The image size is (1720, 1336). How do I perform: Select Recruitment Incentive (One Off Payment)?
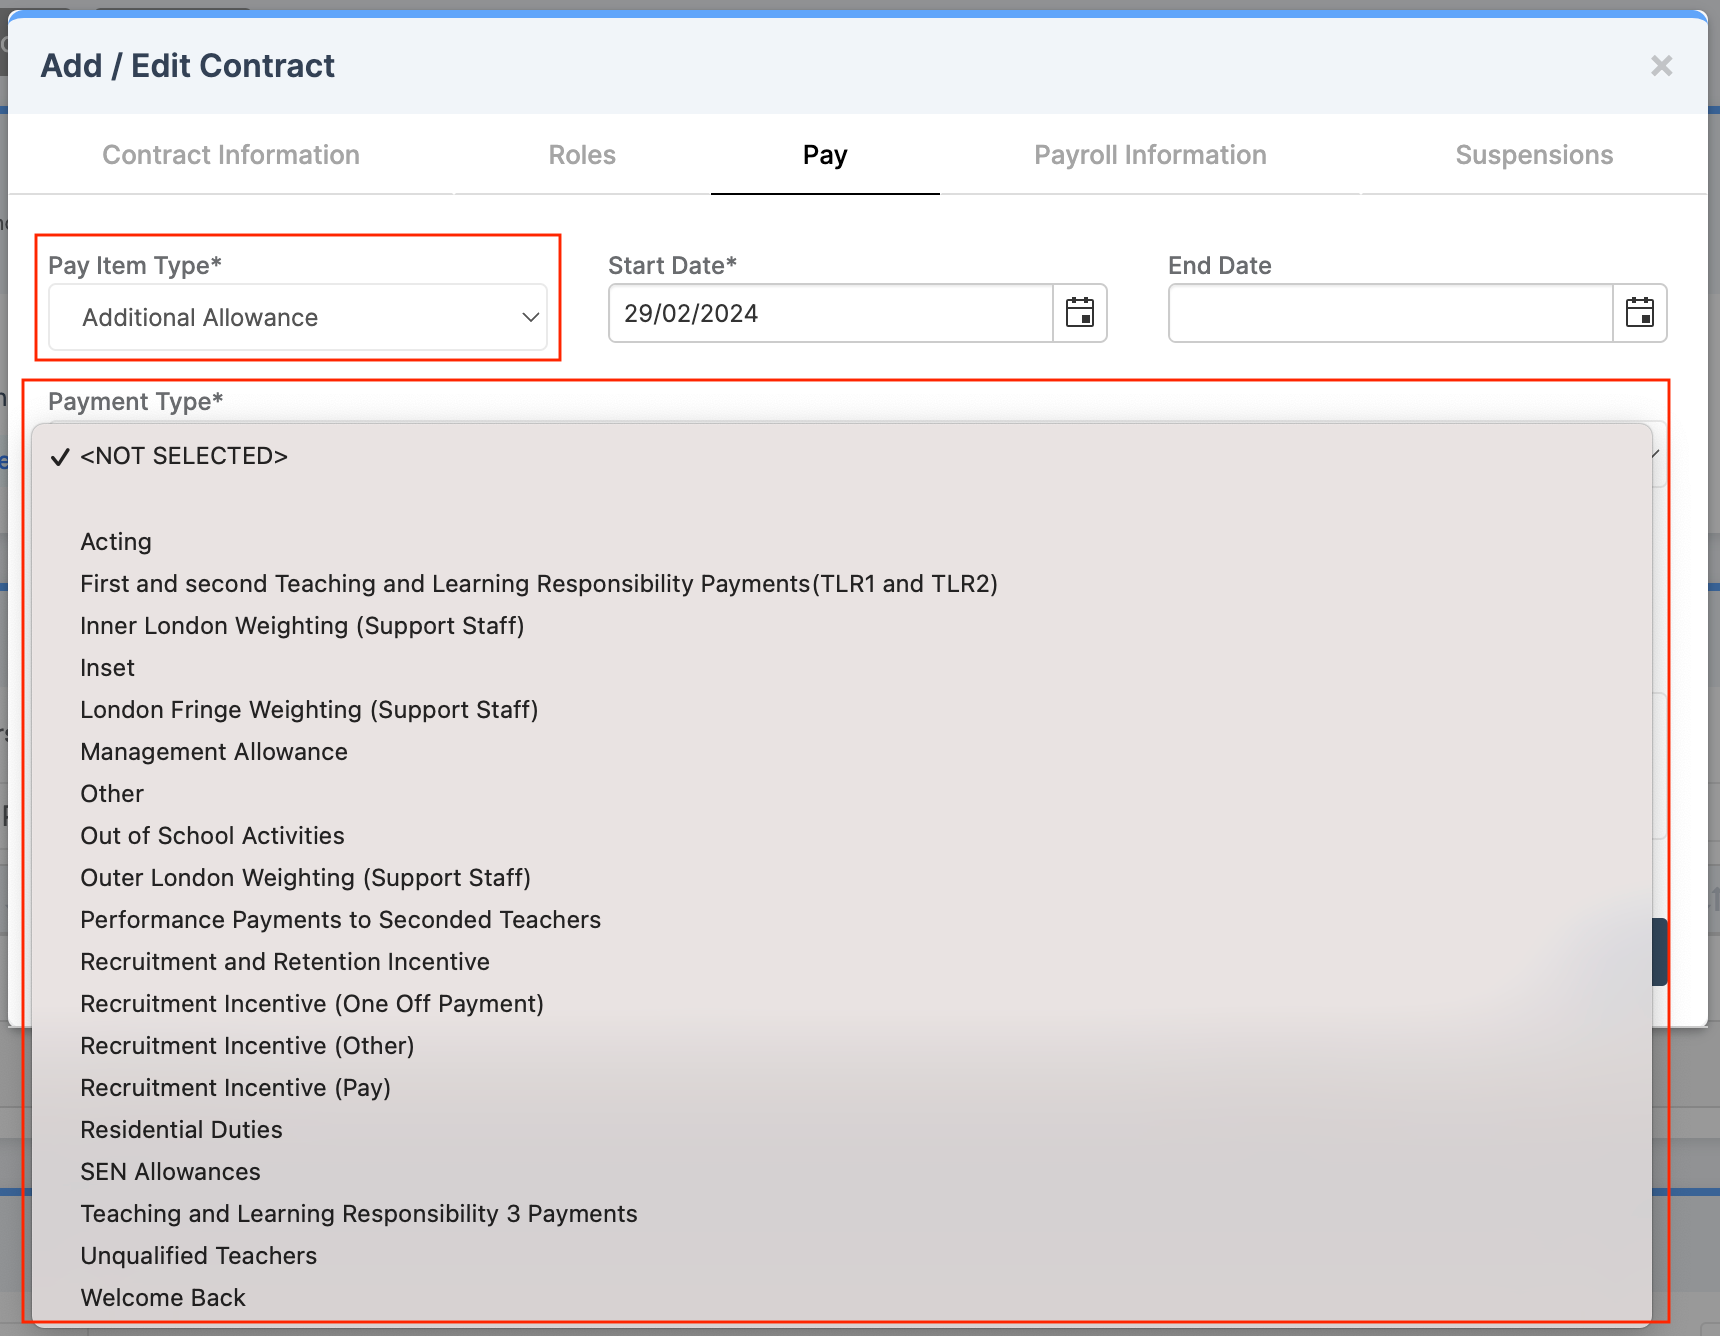pos(312,1004)
